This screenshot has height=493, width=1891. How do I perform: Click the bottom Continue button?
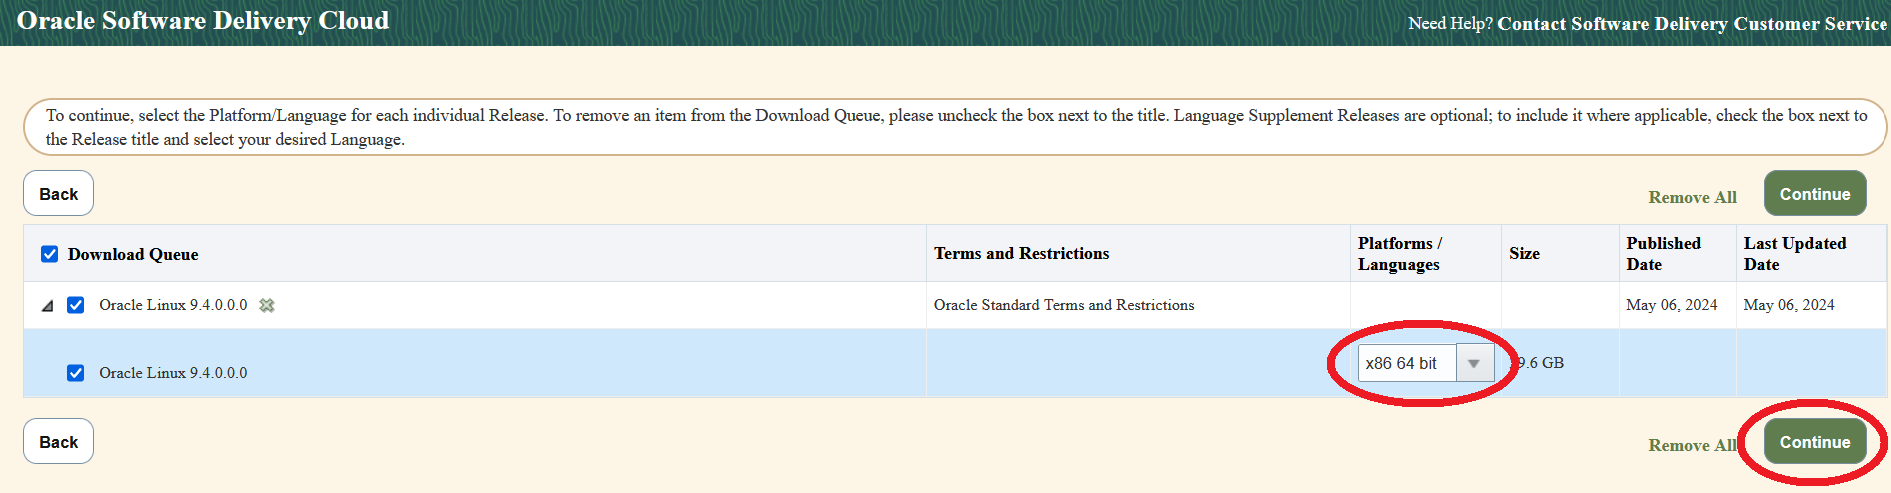click(x=1815, y=441)
